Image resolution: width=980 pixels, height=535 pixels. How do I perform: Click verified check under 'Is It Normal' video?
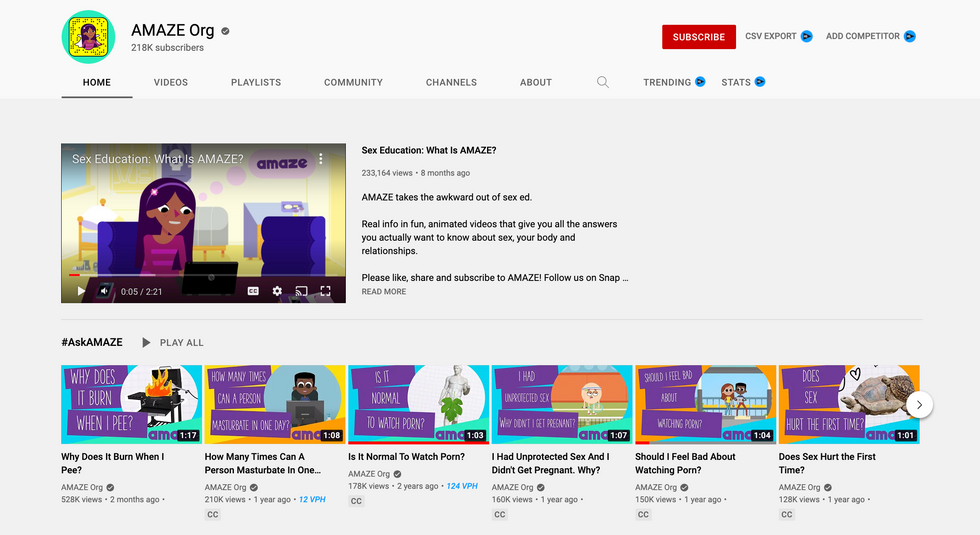coord(397,474)
